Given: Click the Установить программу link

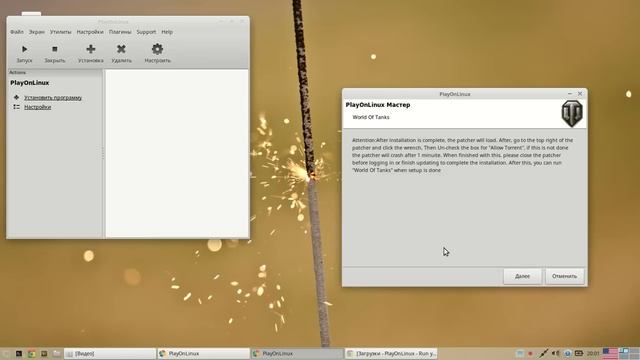Looking at the screenshot, I should pos(53,98).
